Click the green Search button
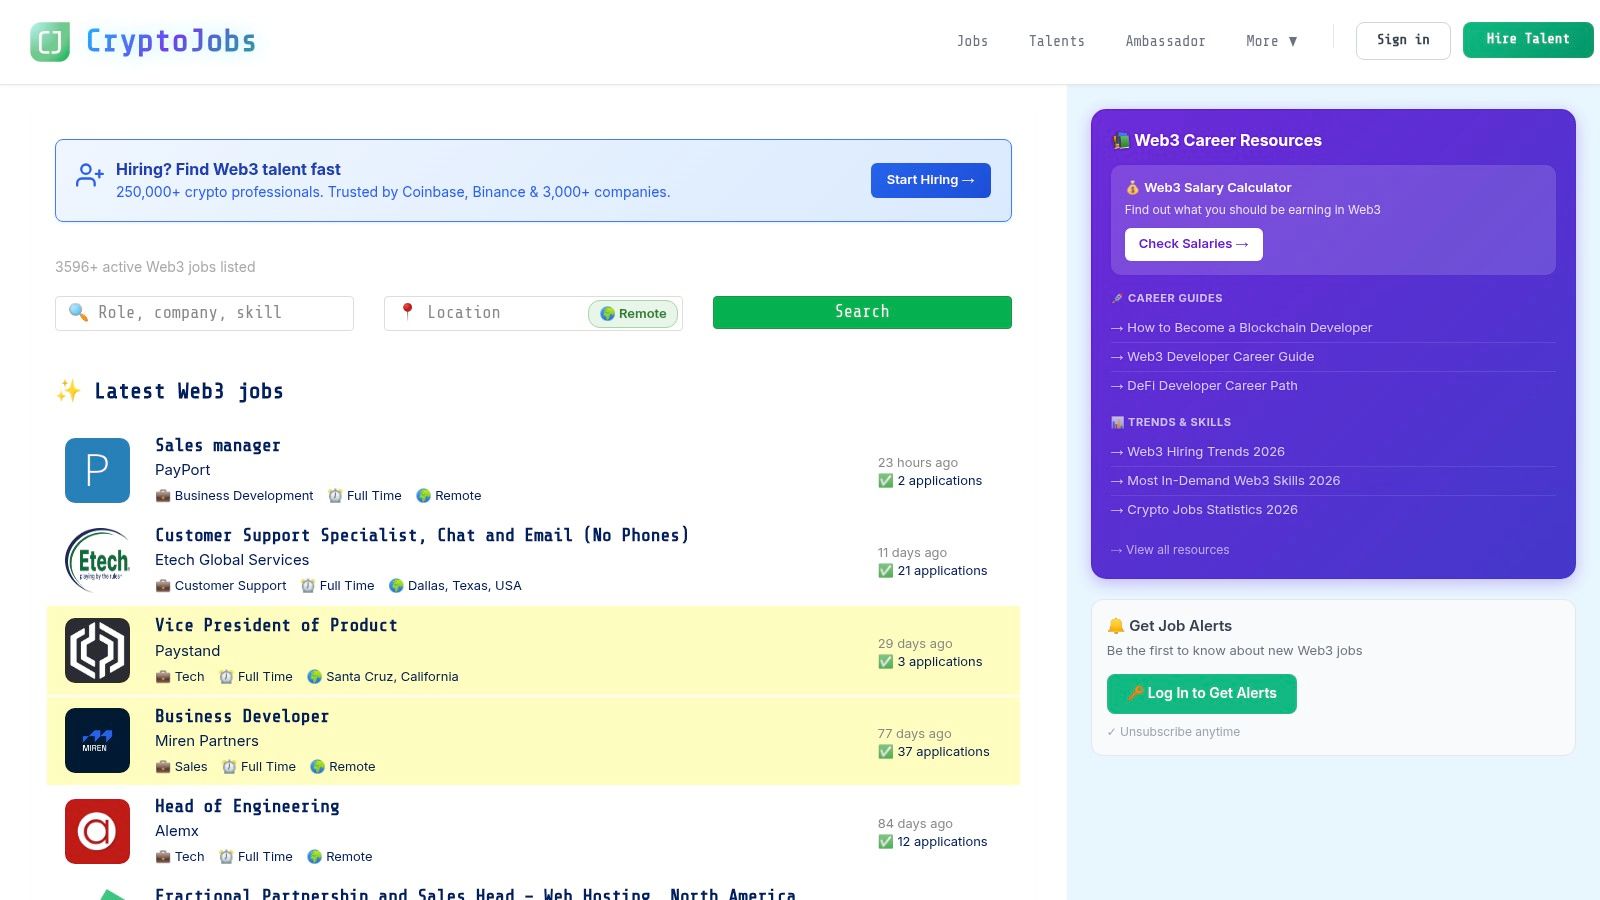Image resolution: width=1600 pixels, height=900 pixels. (862, 312)
